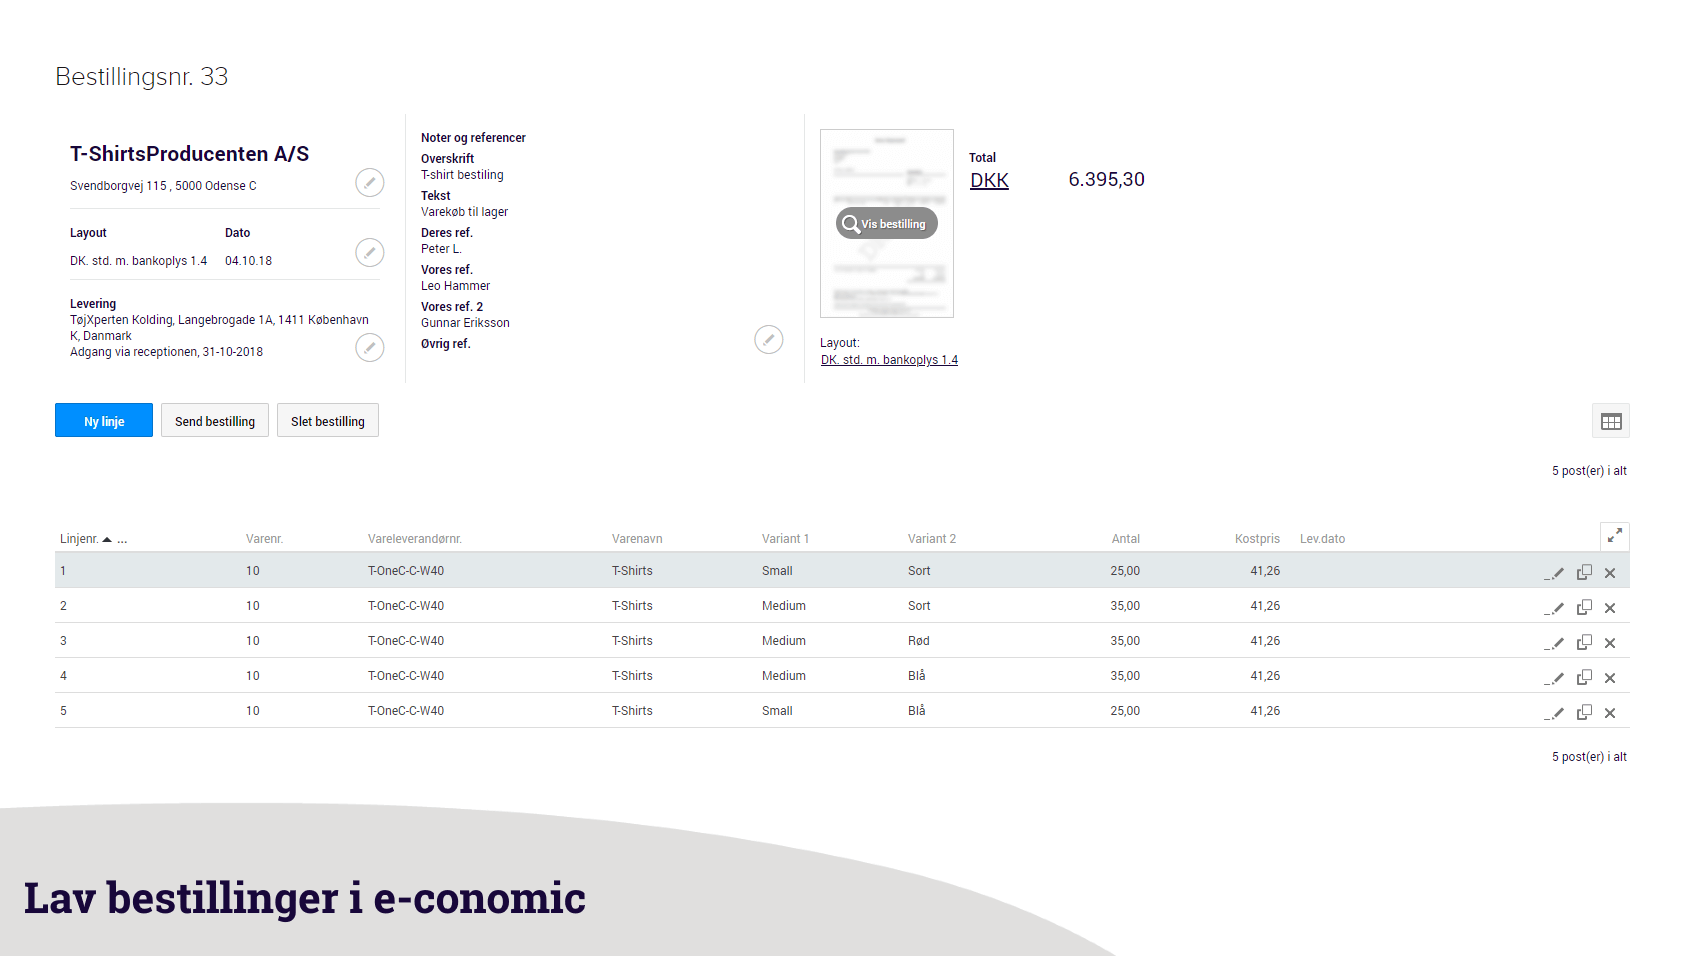Edit Levering delivery address pencil icon

[370, 347]
